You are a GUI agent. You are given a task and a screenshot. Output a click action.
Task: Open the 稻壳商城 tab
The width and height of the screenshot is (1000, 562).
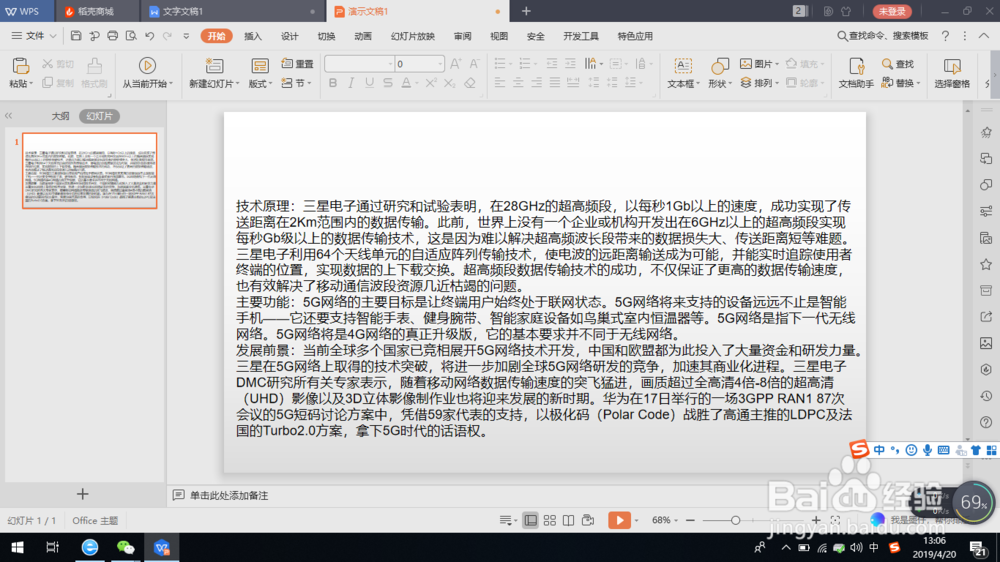tap(96, 11)
